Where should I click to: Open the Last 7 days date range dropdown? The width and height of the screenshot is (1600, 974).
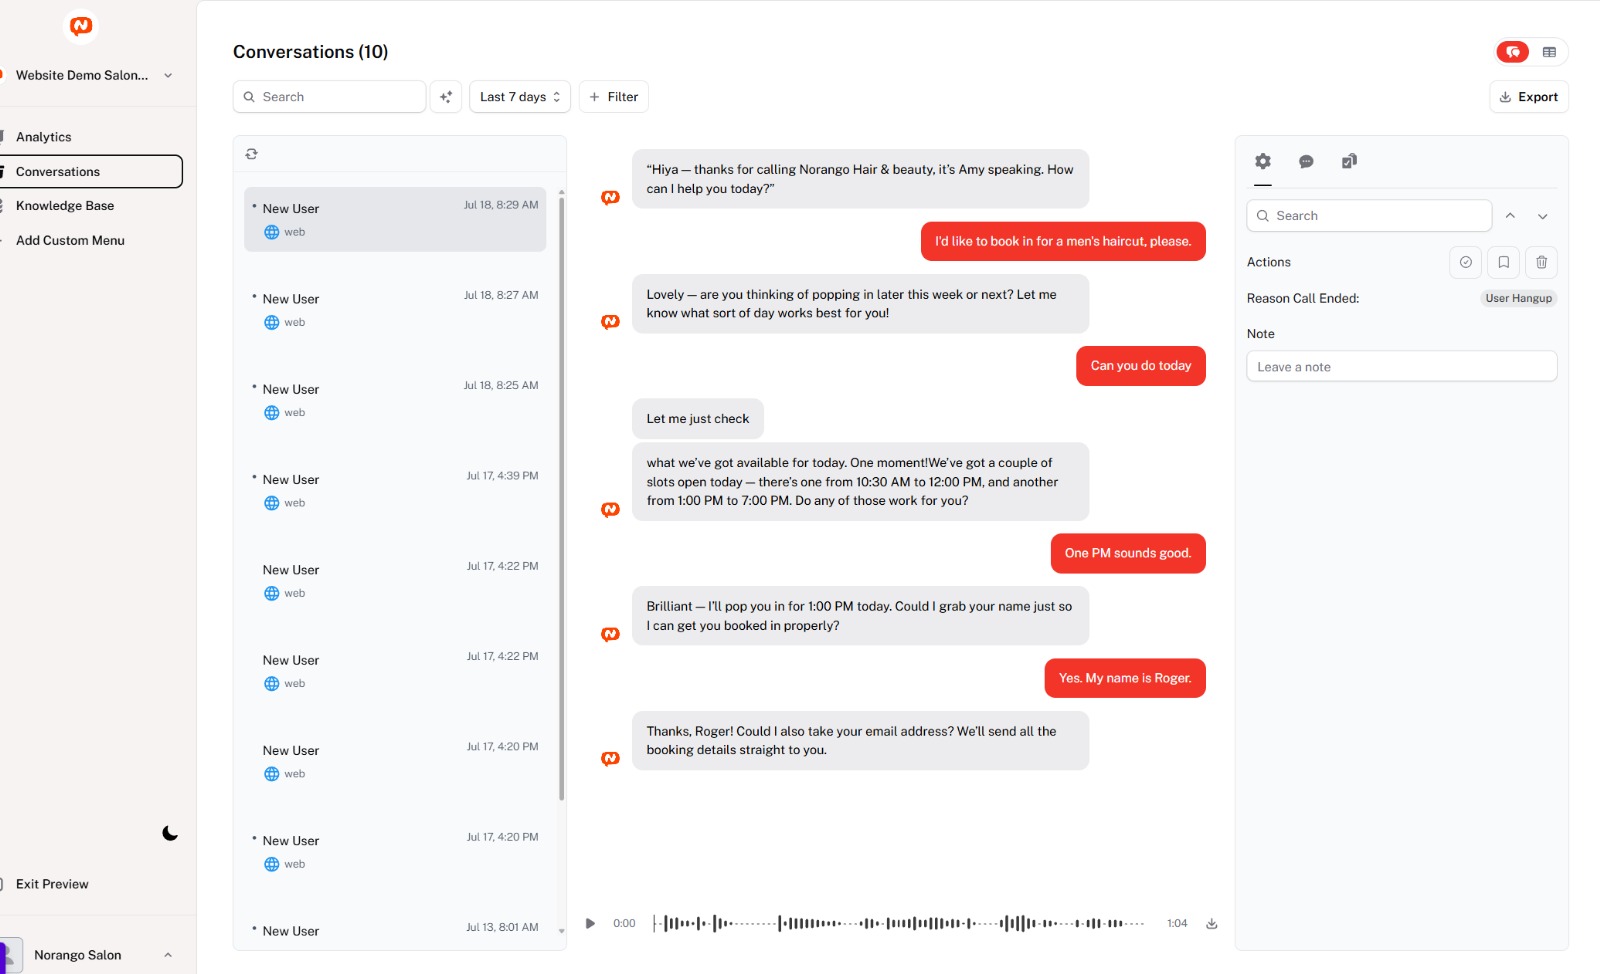[519, 96]
